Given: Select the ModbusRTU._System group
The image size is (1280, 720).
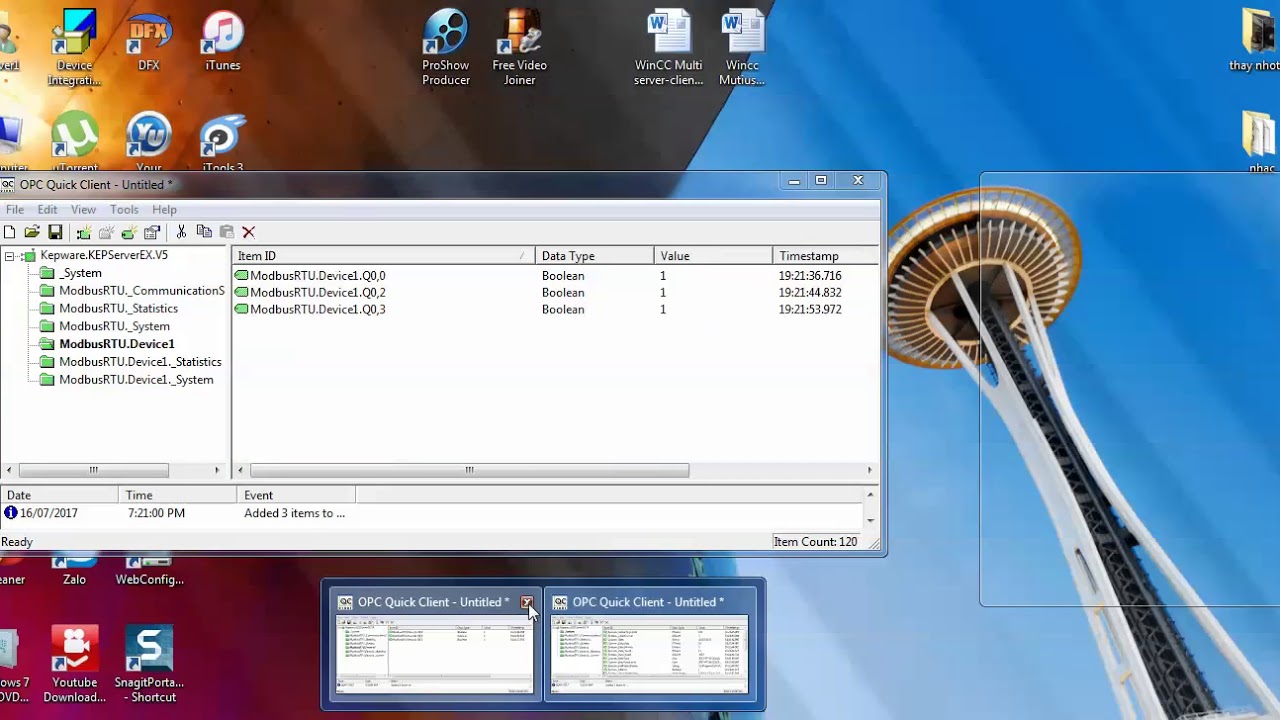Looking at the screenshot, I should (x=114, y=326).
